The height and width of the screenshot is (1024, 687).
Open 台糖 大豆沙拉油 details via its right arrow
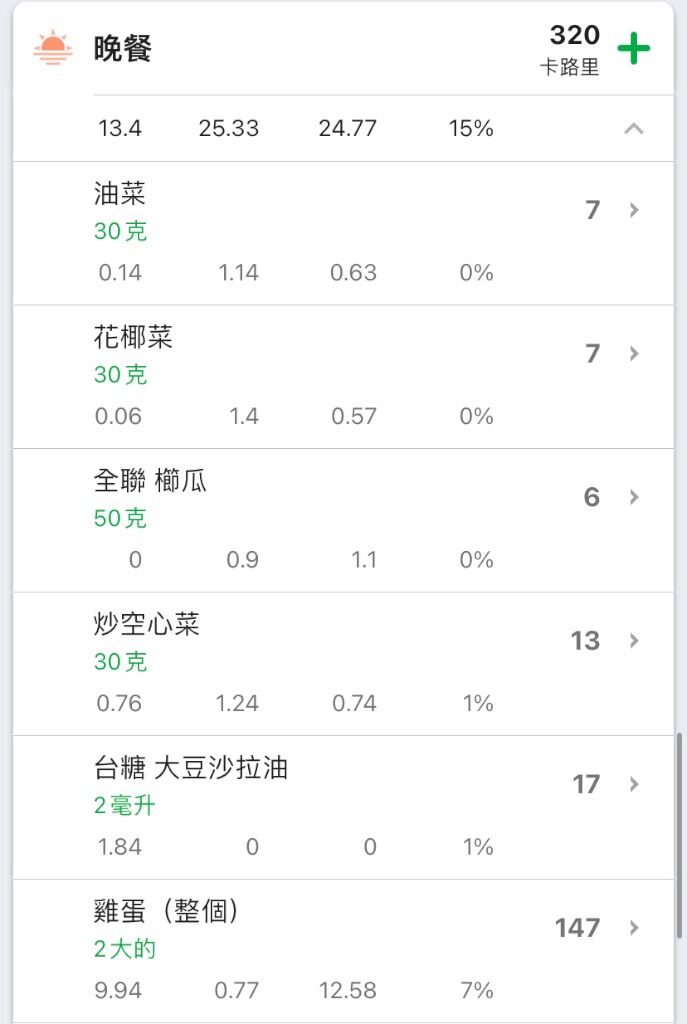[x=633, y=784]
